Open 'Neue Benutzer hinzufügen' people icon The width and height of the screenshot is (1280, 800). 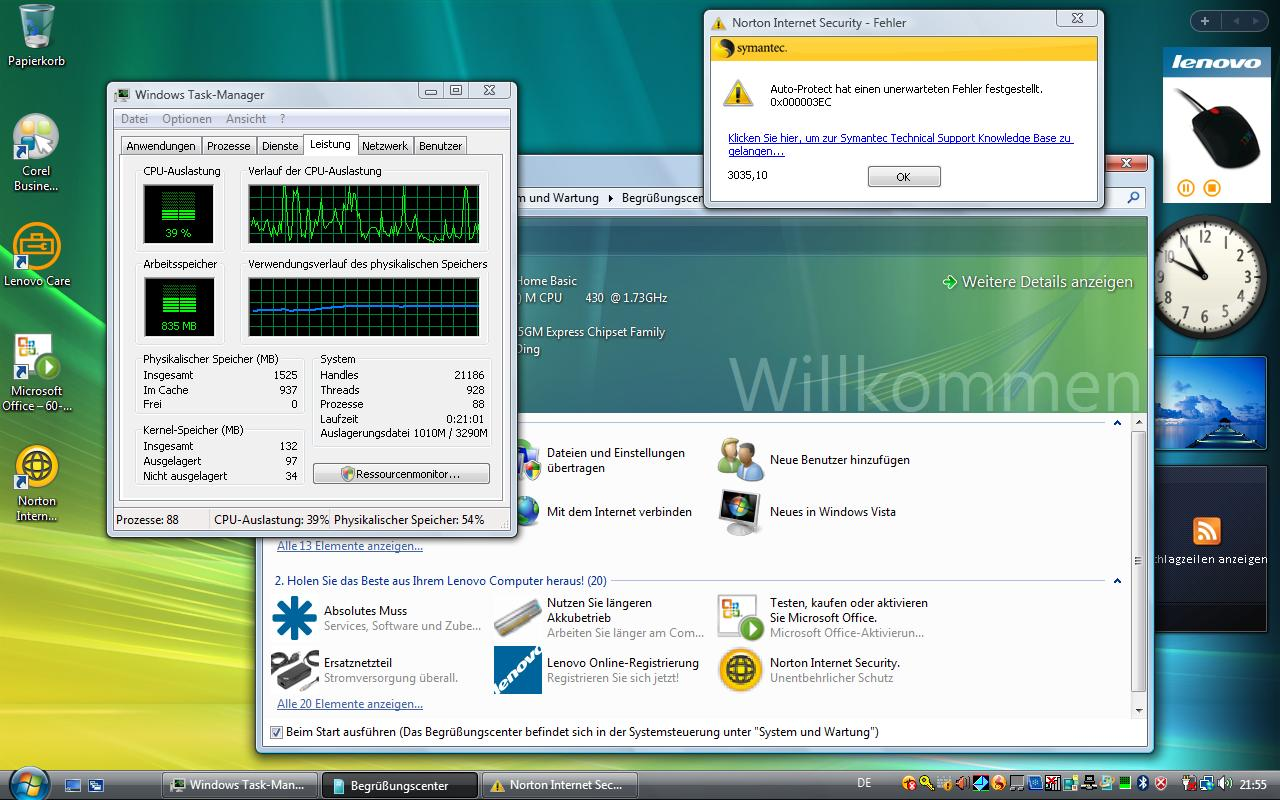click(x=740, y=459)
